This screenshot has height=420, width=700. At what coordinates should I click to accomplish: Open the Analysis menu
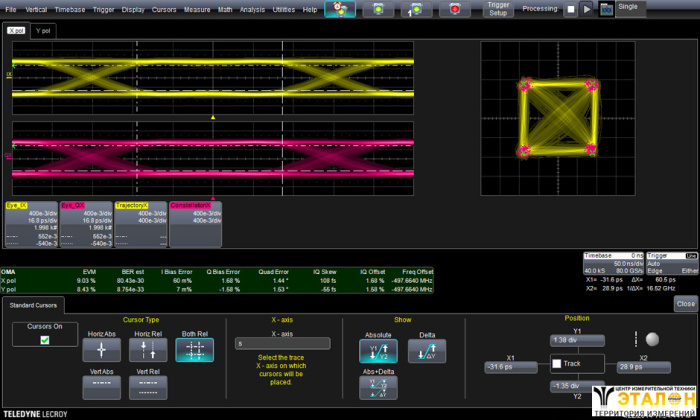pos(252,9)
